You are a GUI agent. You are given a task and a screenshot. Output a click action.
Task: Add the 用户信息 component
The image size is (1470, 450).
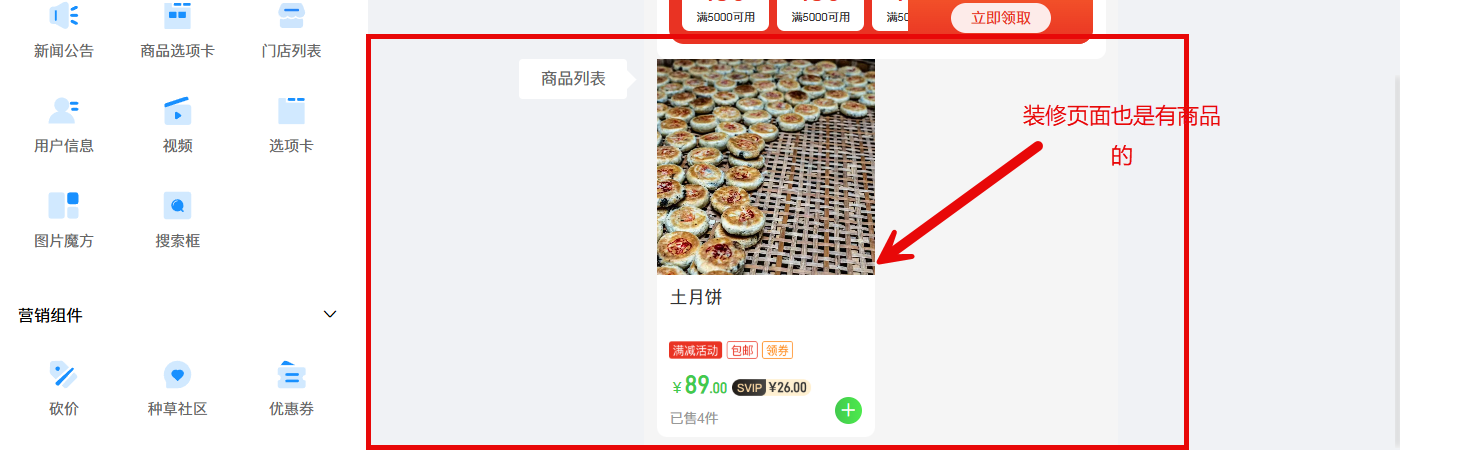[x=64, y=125]
